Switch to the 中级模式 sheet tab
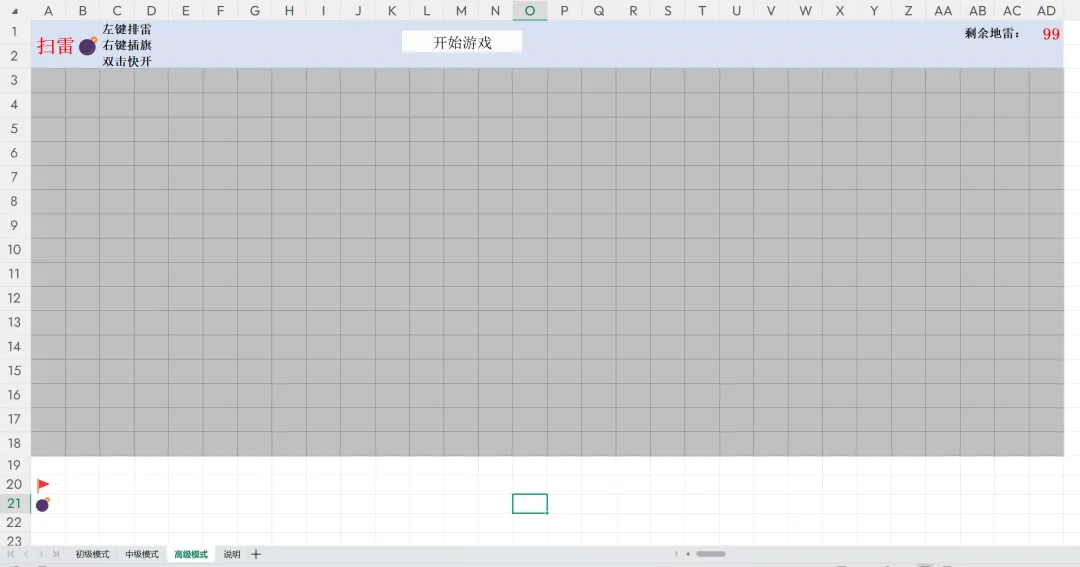This screenshot has height=567, width=1080. tap(142, 554)
